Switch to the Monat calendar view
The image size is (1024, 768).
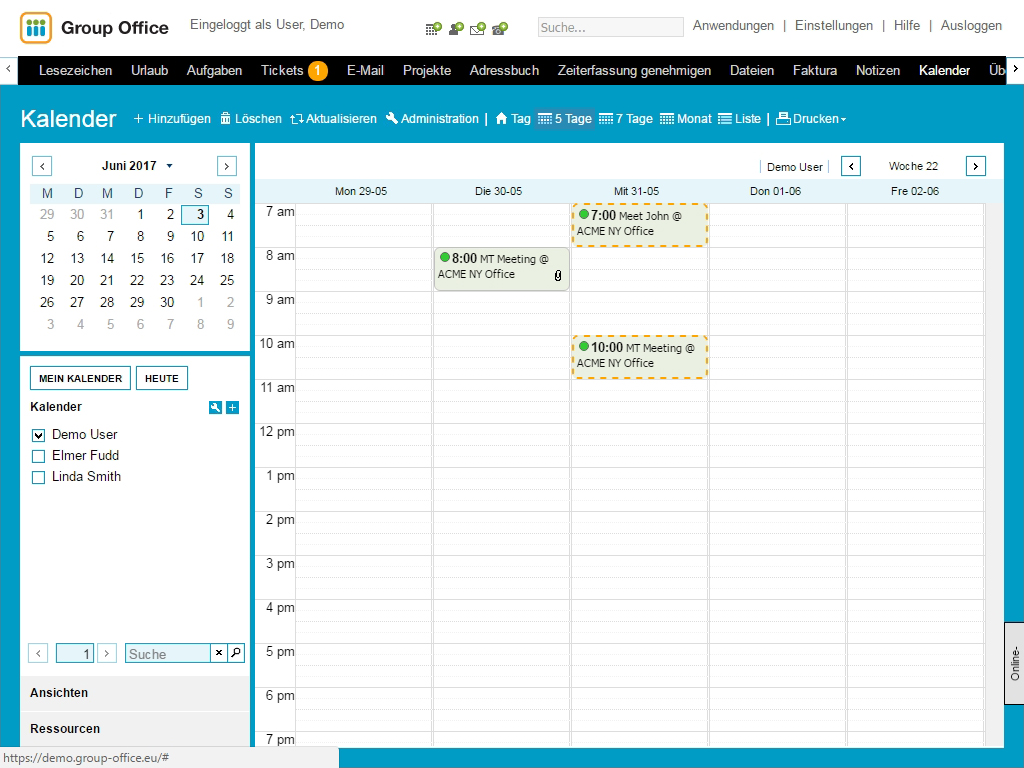pyautogui.click(x=685, y=119)
